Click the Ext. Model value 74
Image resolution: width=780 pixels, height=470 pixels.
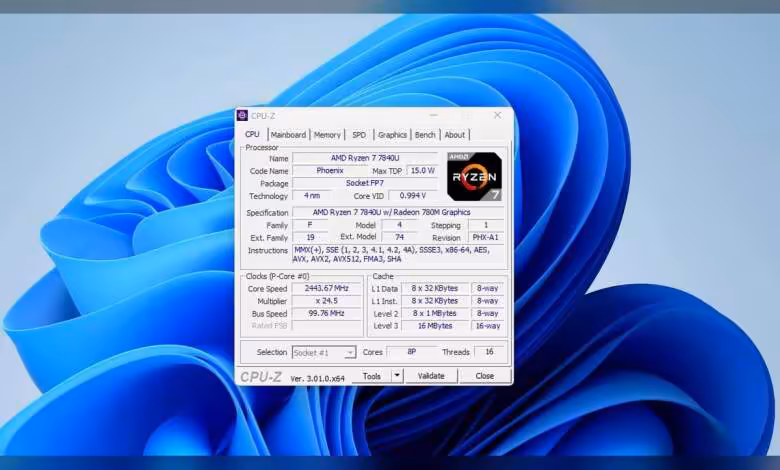coord(399,237)
